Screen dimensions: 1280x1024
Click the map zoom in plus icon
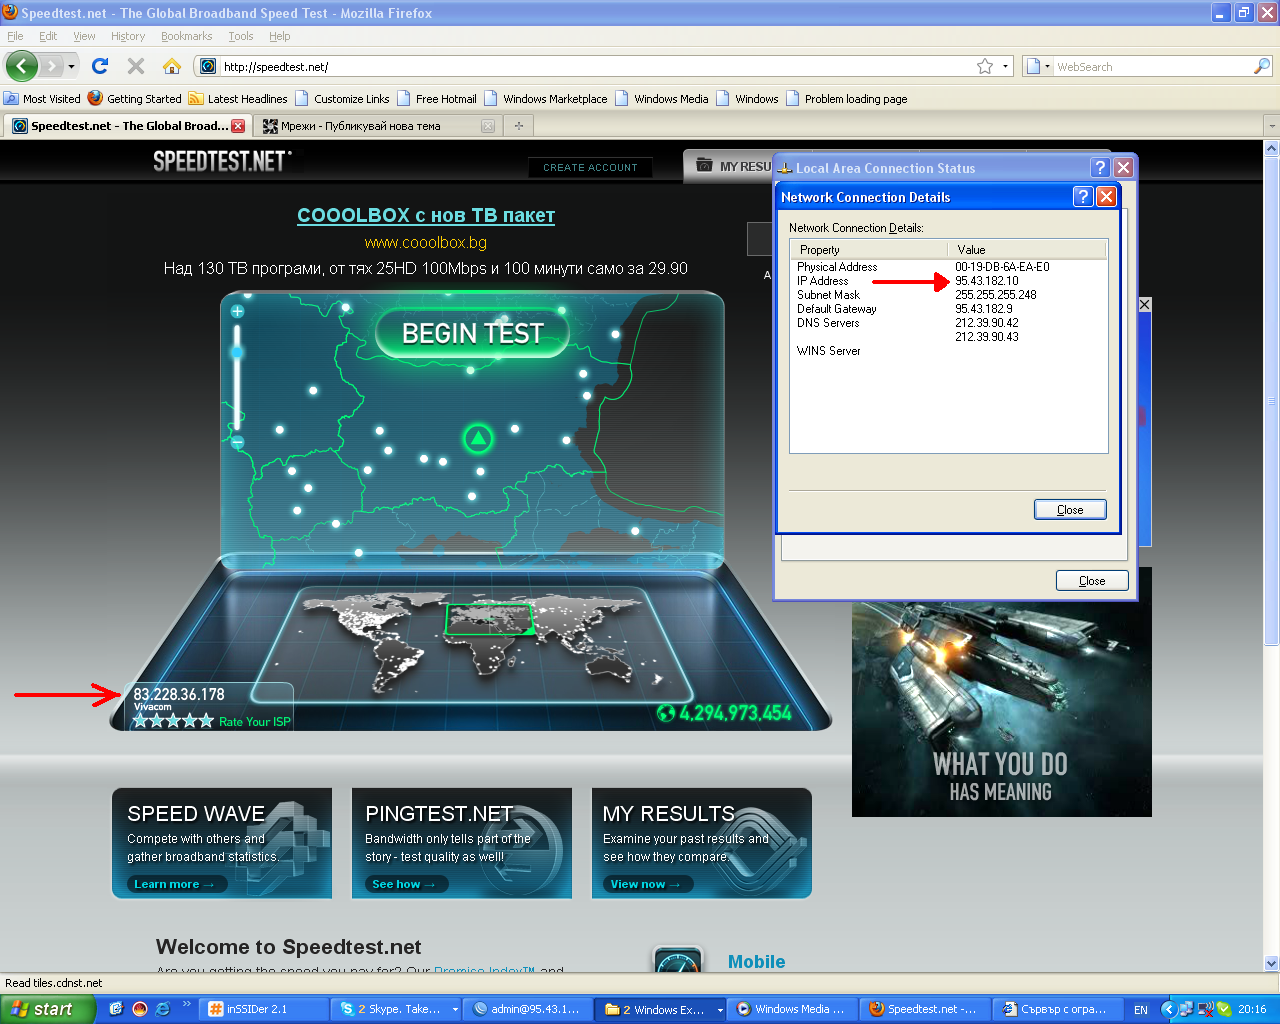[237, 311]
